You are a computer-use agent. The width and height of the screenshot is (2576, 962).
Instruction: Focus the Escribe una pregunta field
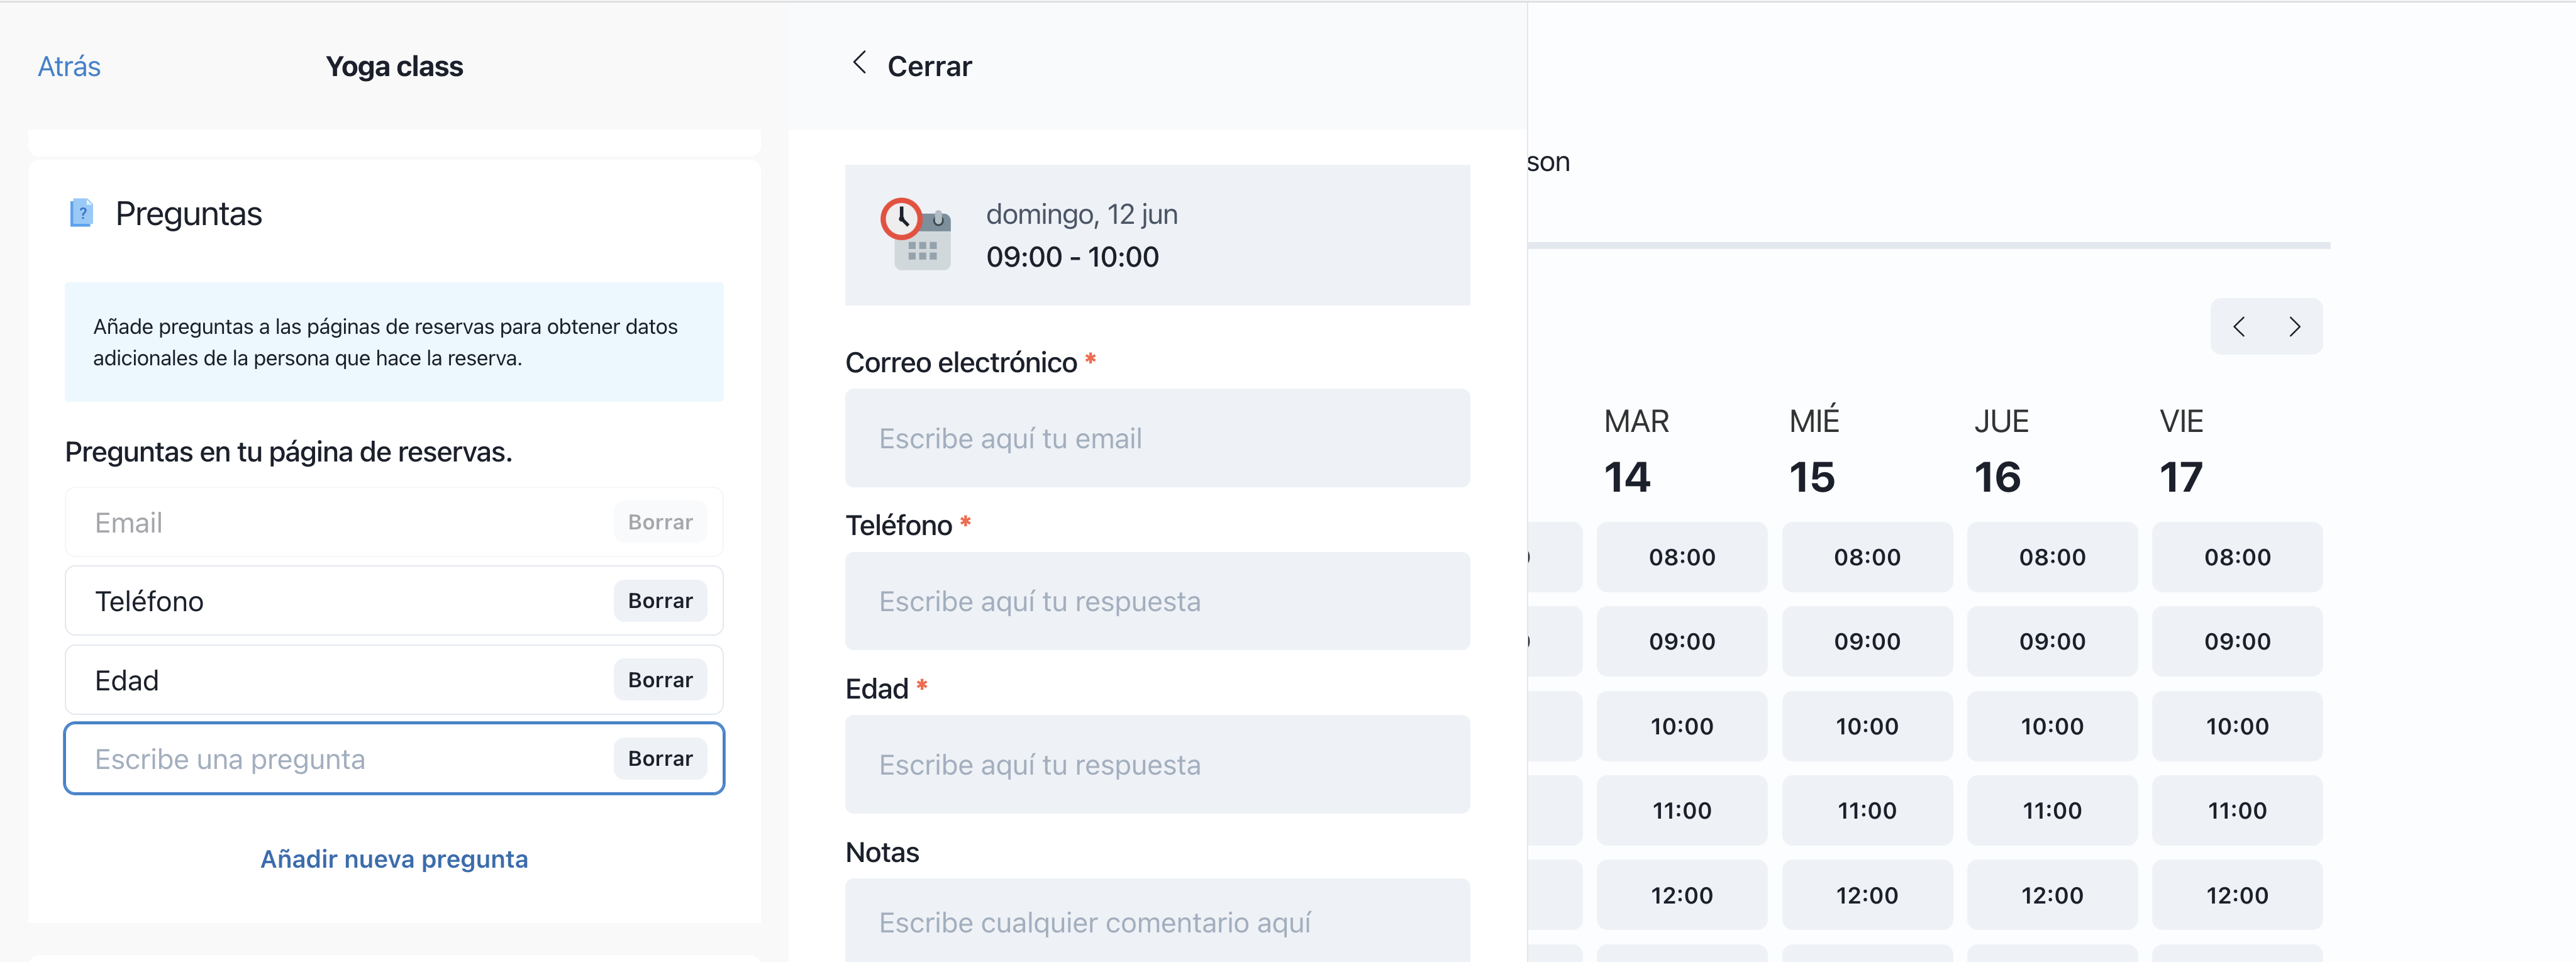coord(340,759)
